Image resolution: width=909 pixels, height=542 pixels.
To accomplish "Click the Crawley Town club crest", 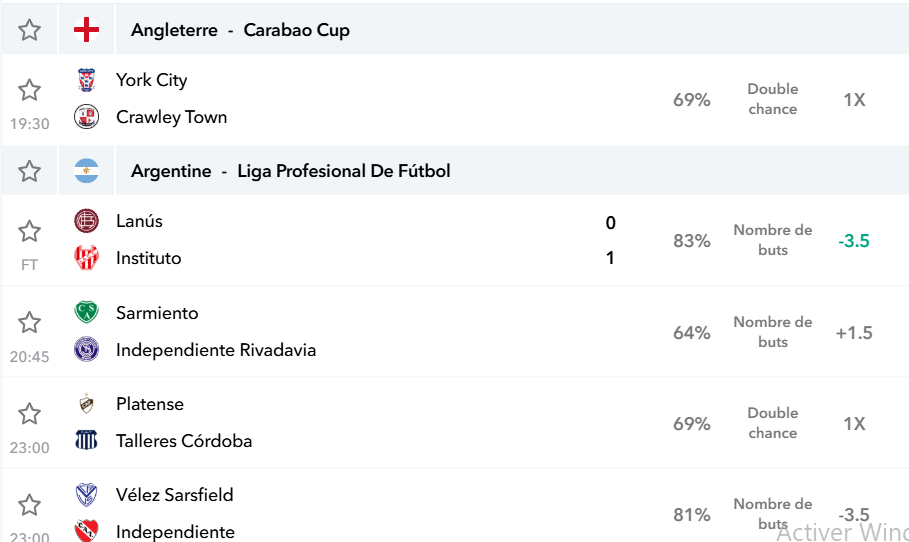I will (86, 117).
